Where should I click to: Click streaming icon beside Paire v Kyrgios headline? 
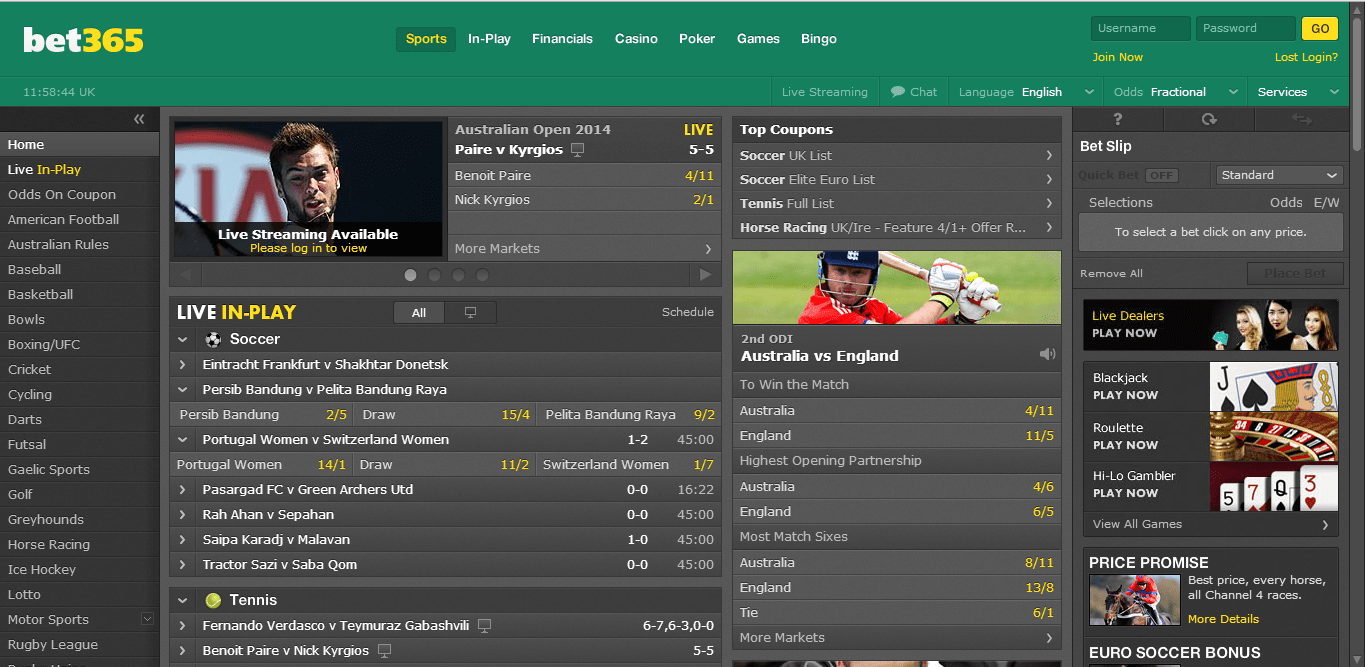577,150
